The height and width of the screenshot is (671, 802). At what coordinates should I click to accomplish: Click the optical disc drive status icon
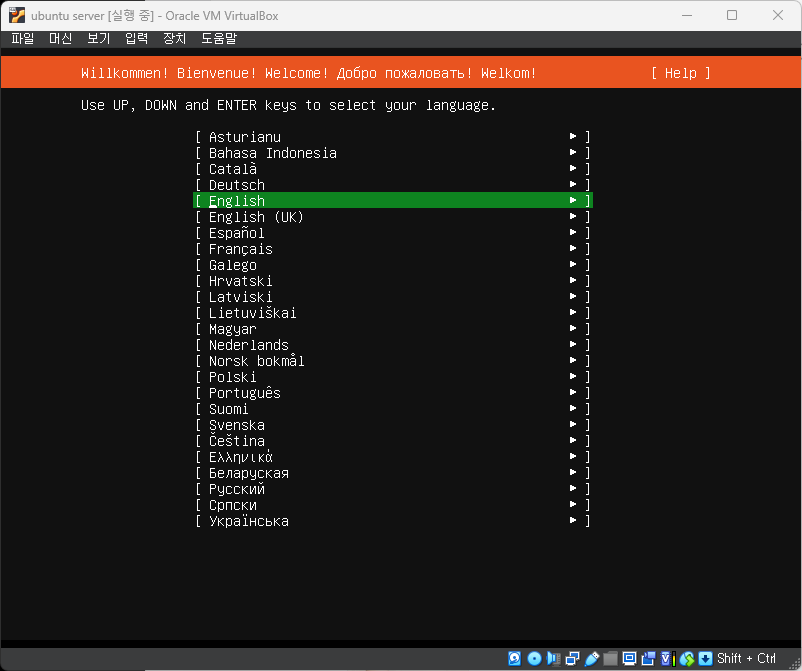coord(534,658)
